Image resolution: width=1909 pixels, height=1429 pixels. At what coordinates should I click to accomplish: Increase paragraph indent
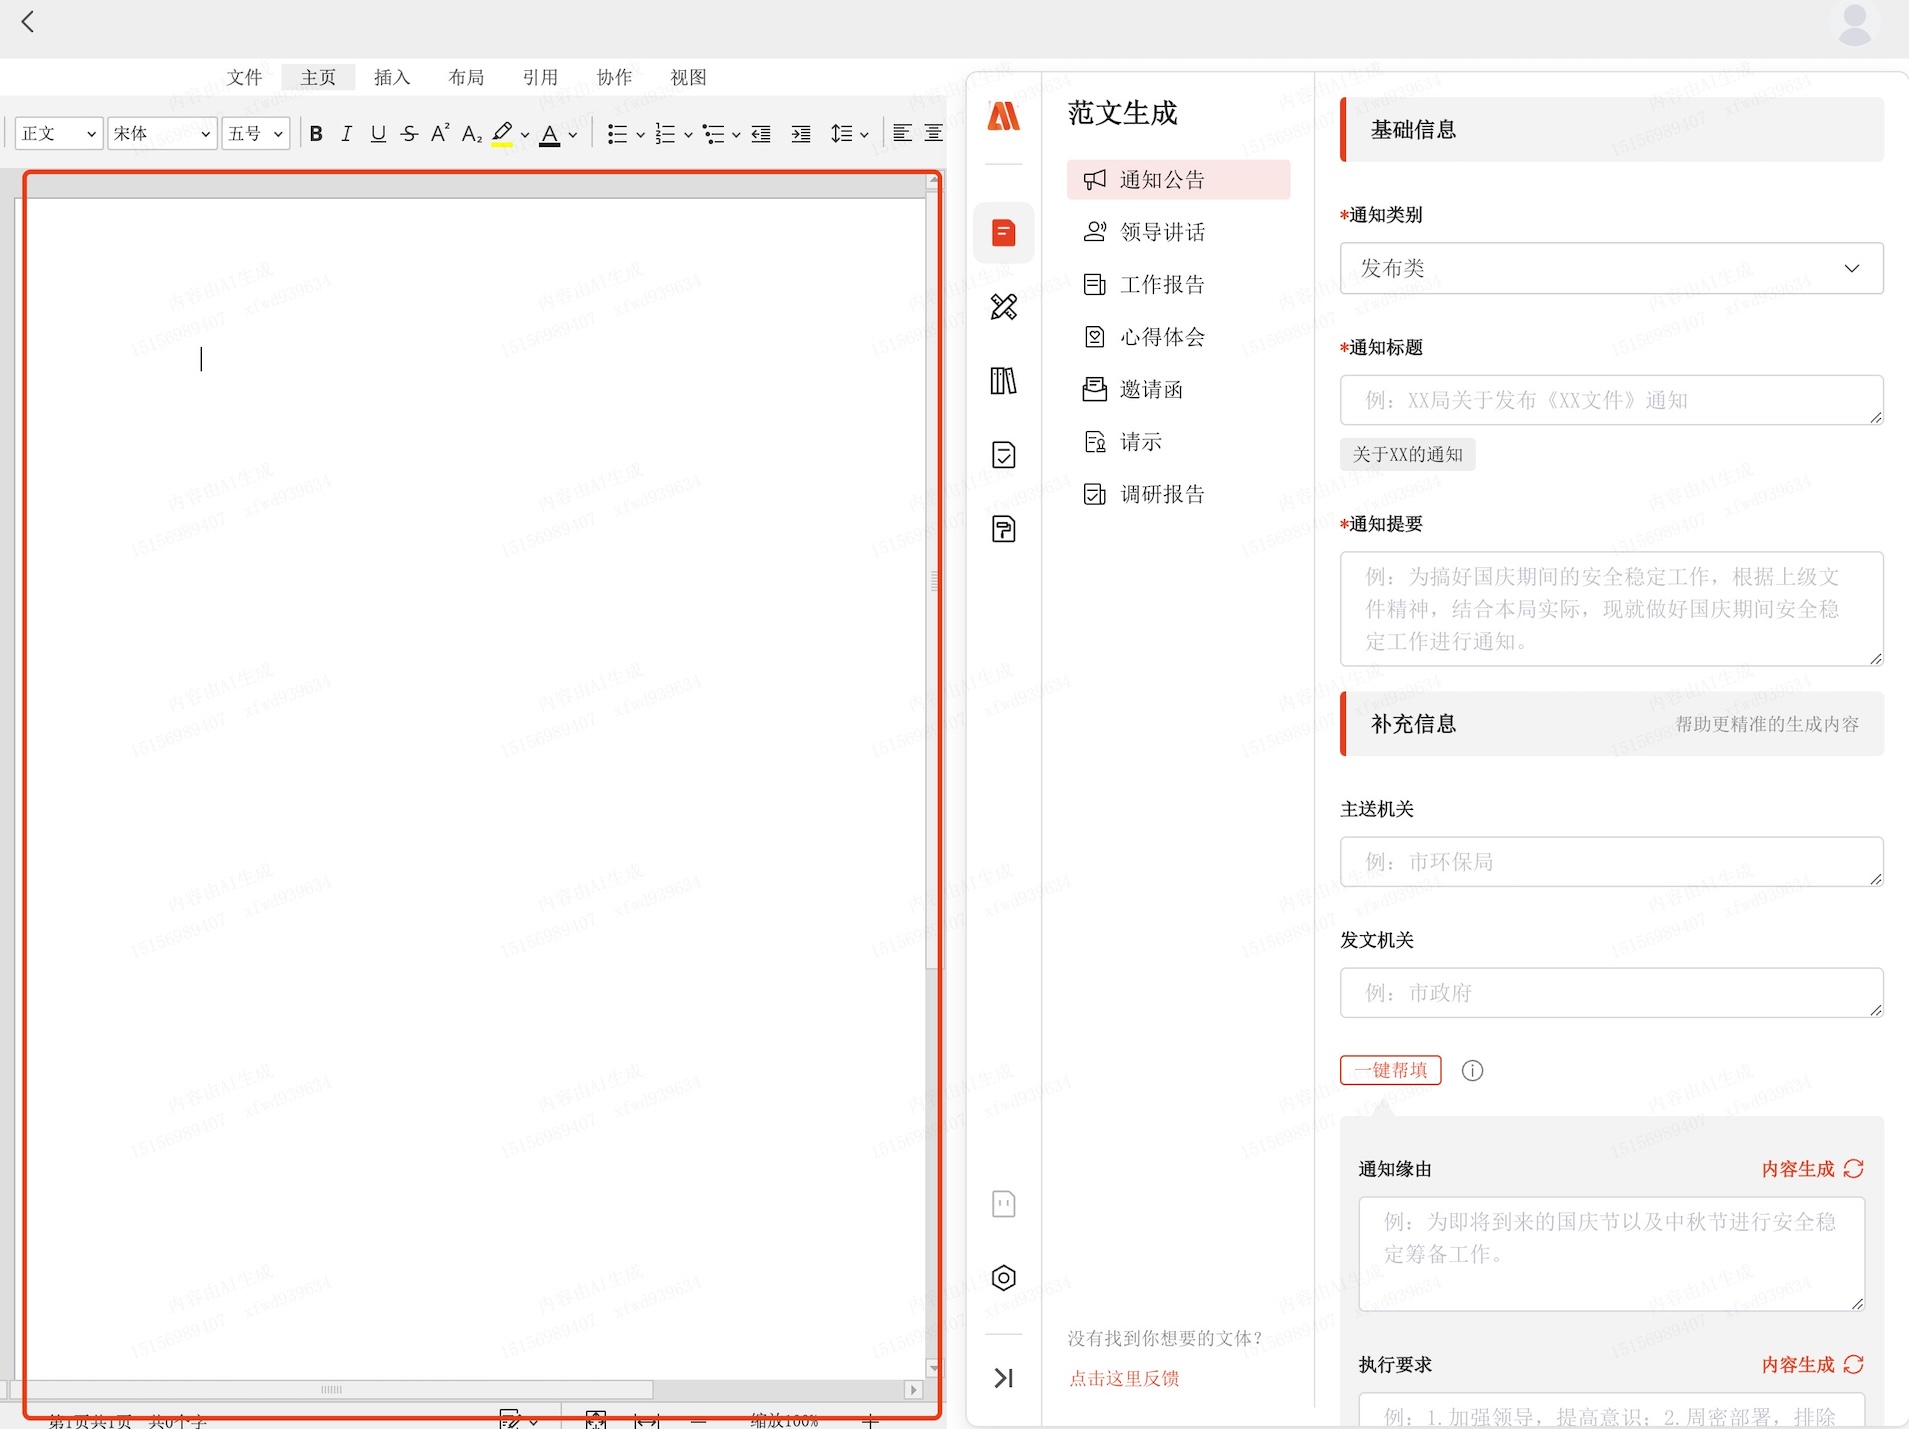pyautogui.click(x=801, y=134)
